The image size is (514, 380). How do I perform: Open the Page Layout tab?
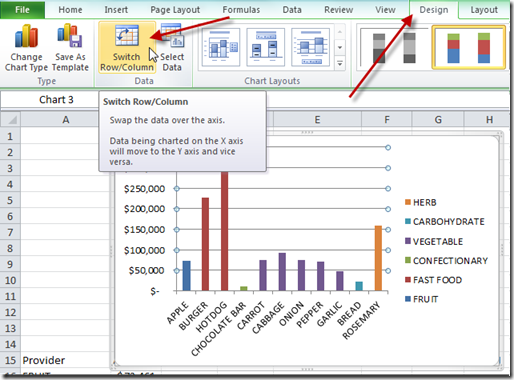coord(175,10)
